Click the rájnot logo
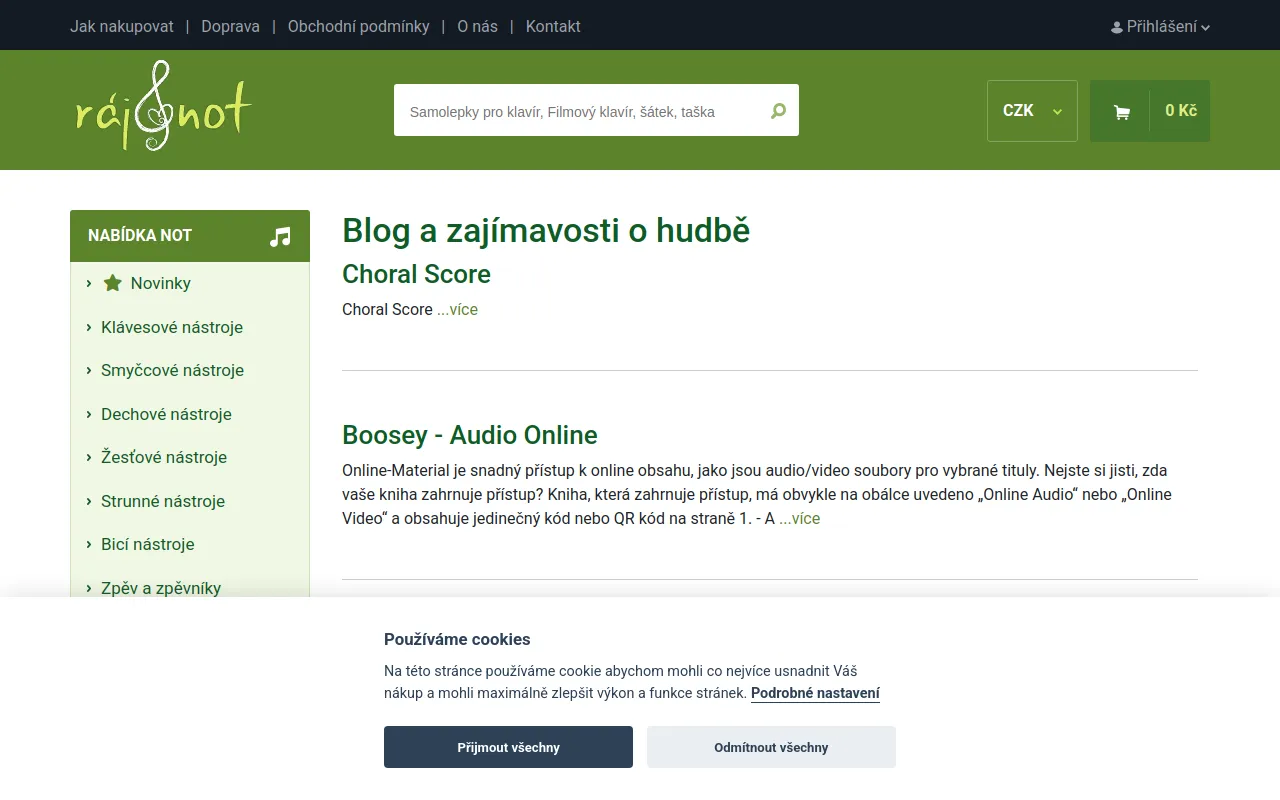This screenshot has width=1280, height=800. [x=163, y=106]
